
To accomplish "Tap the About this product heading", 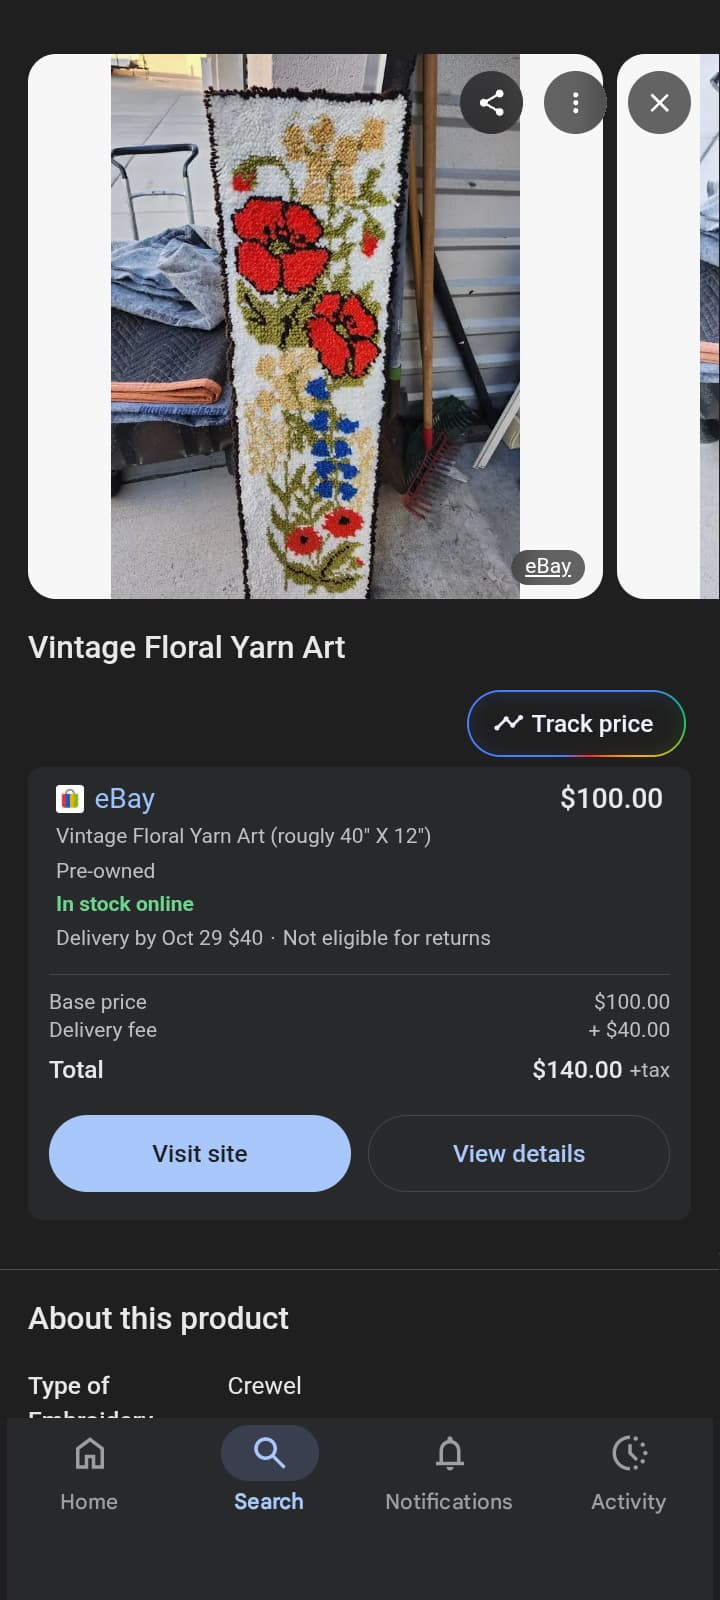I will [x=159, y=1318].
